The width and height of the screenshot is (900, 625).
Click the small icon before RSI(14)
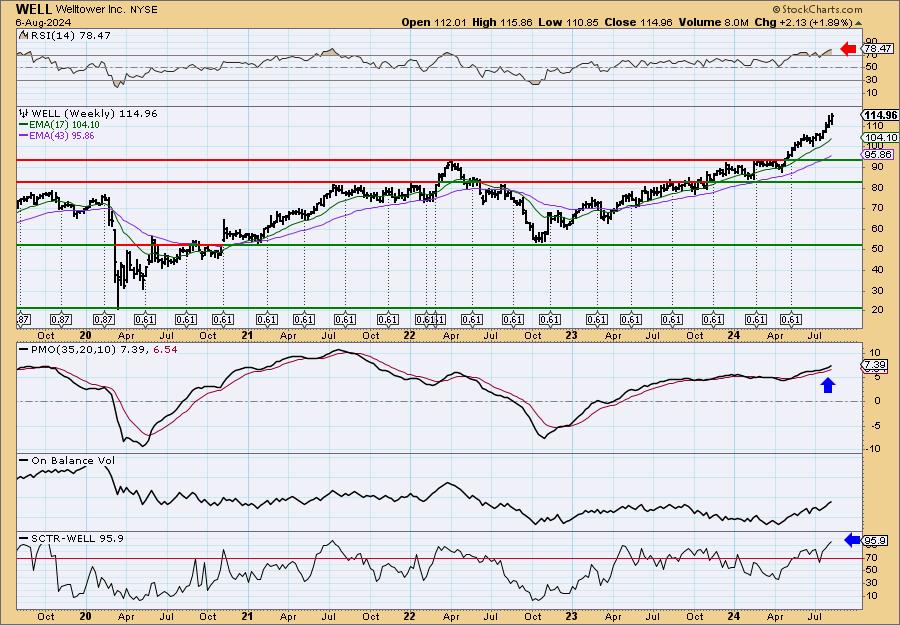pos(23,35)
